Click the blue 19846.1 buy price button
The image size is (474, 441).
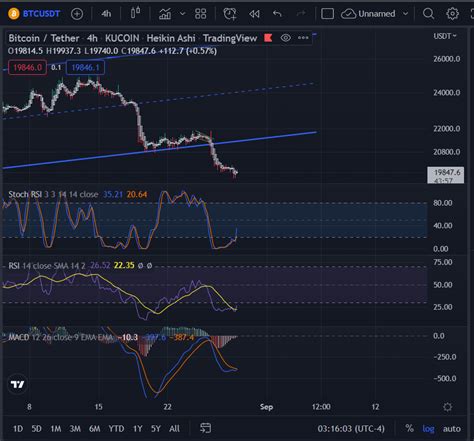coord(85,68)
